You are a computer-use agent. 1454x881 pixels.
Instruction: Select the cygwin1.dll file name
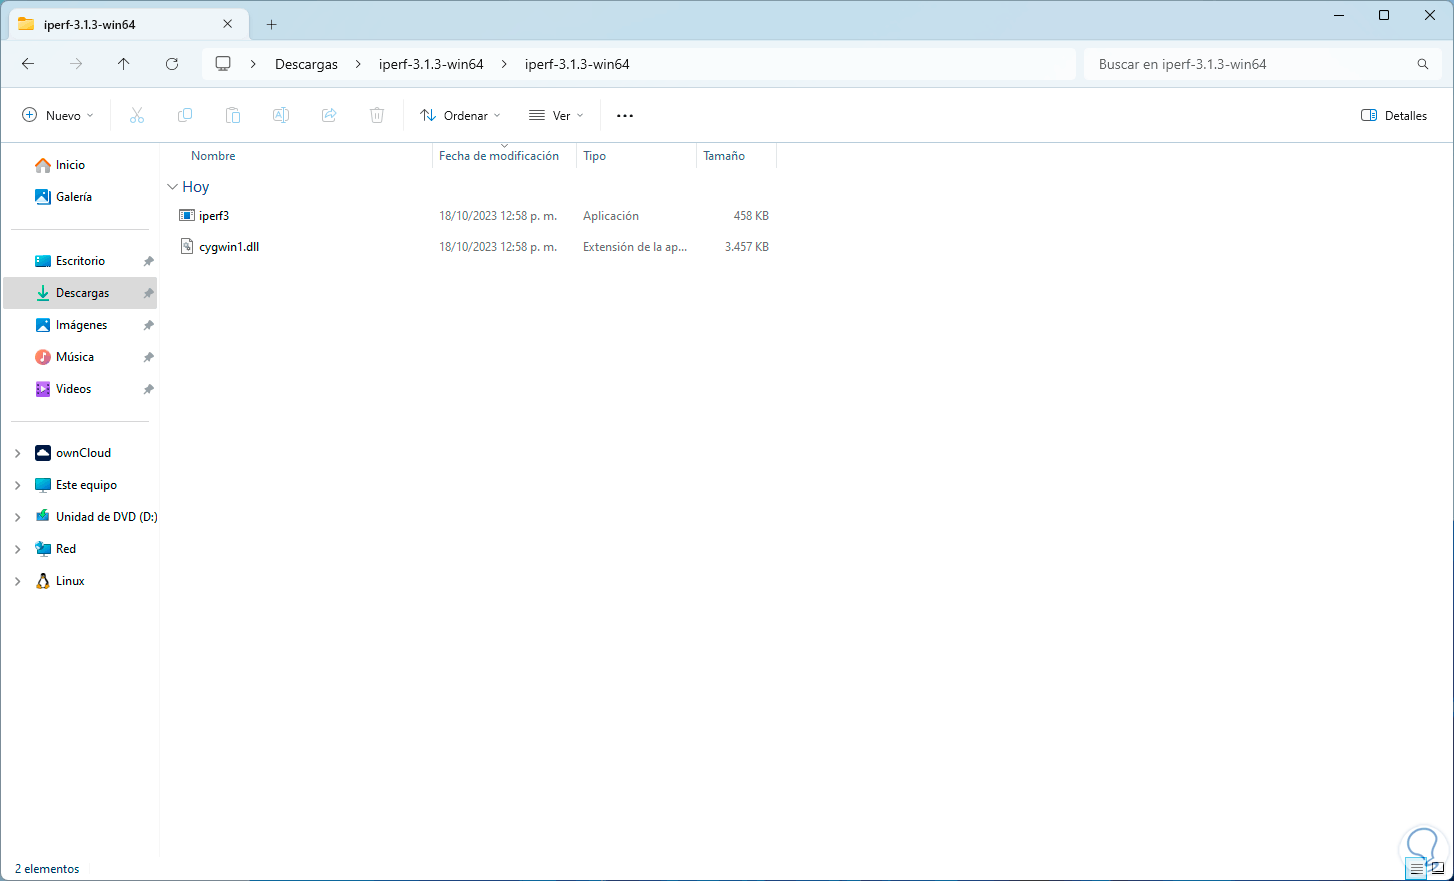(229, 247)
